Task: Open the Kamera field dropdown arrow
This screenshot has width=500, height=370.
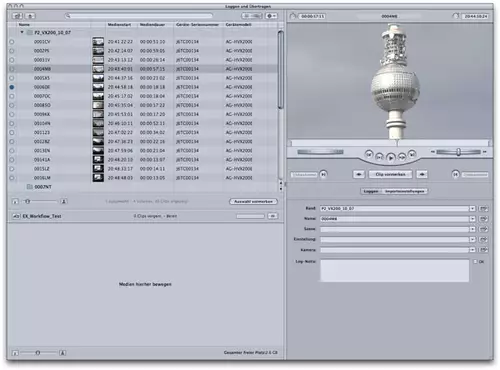Action: (472, 250)
